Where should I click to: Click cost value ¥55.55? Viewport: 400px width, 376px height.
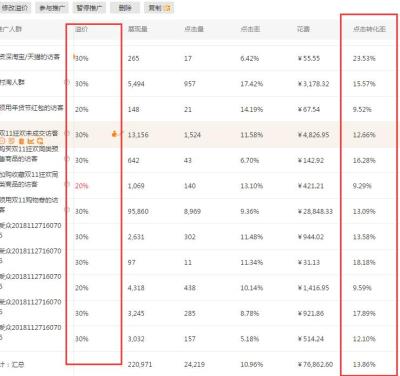pos(309,58)
